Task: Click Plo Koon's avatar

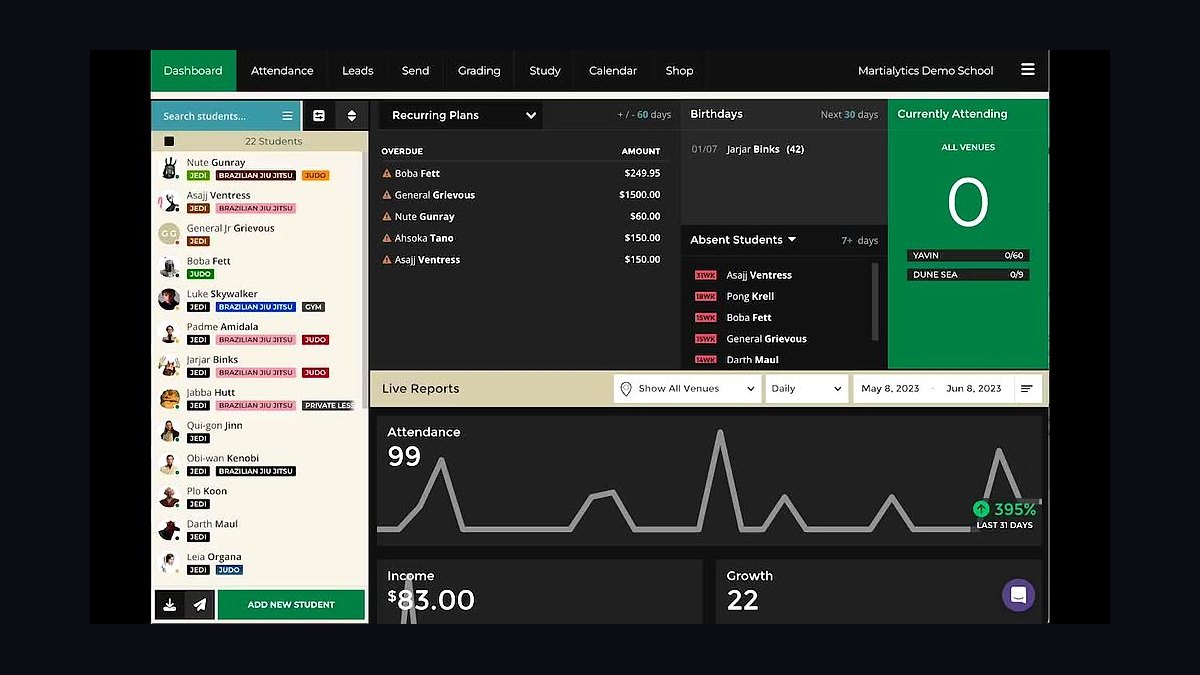Action: (x=169, y=497)
